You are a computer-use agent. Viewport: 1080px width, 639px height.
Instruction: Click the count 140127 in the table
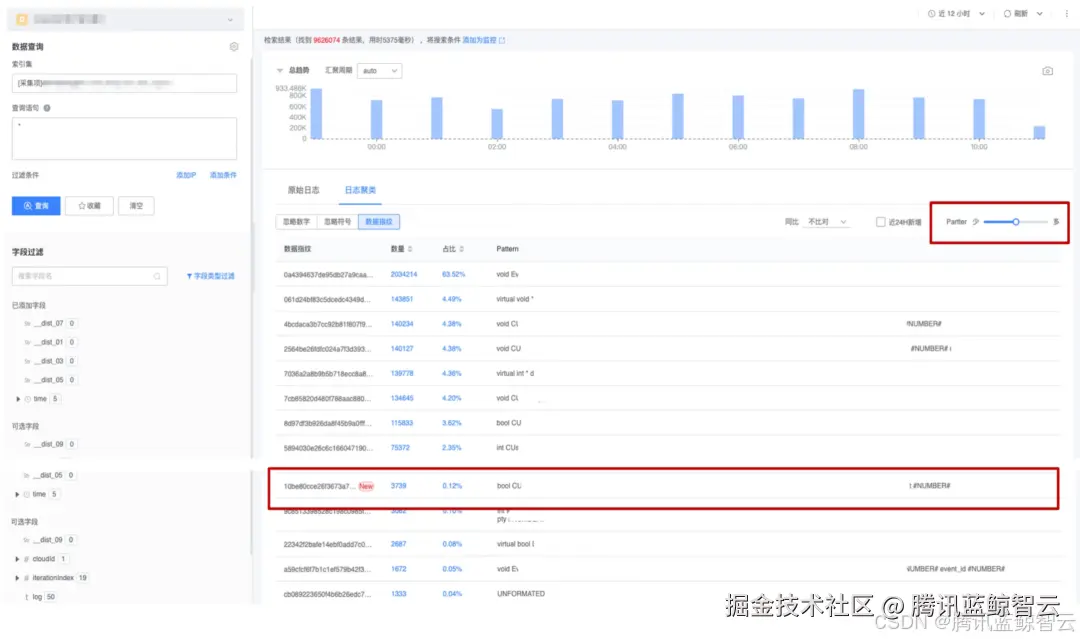click(402, 349)
